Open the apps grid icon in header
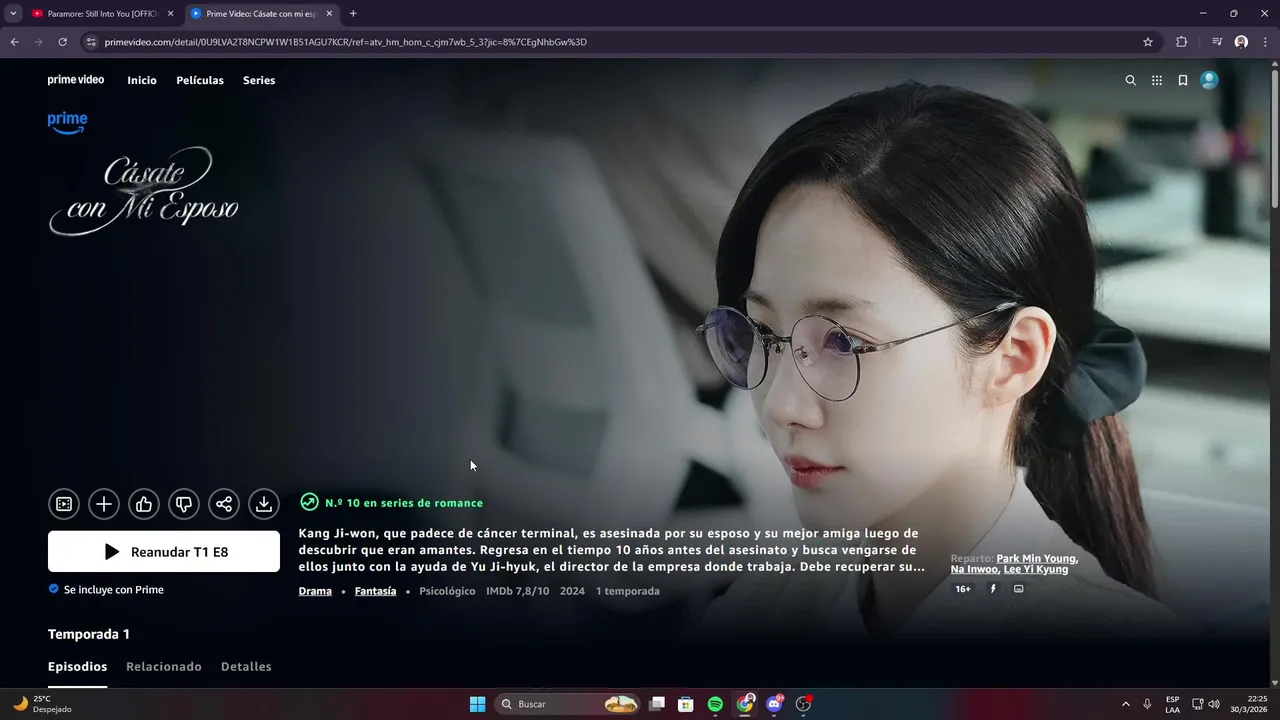Screen dimensions: 1280x720 pyautogui.click(x=1157, y=80)
